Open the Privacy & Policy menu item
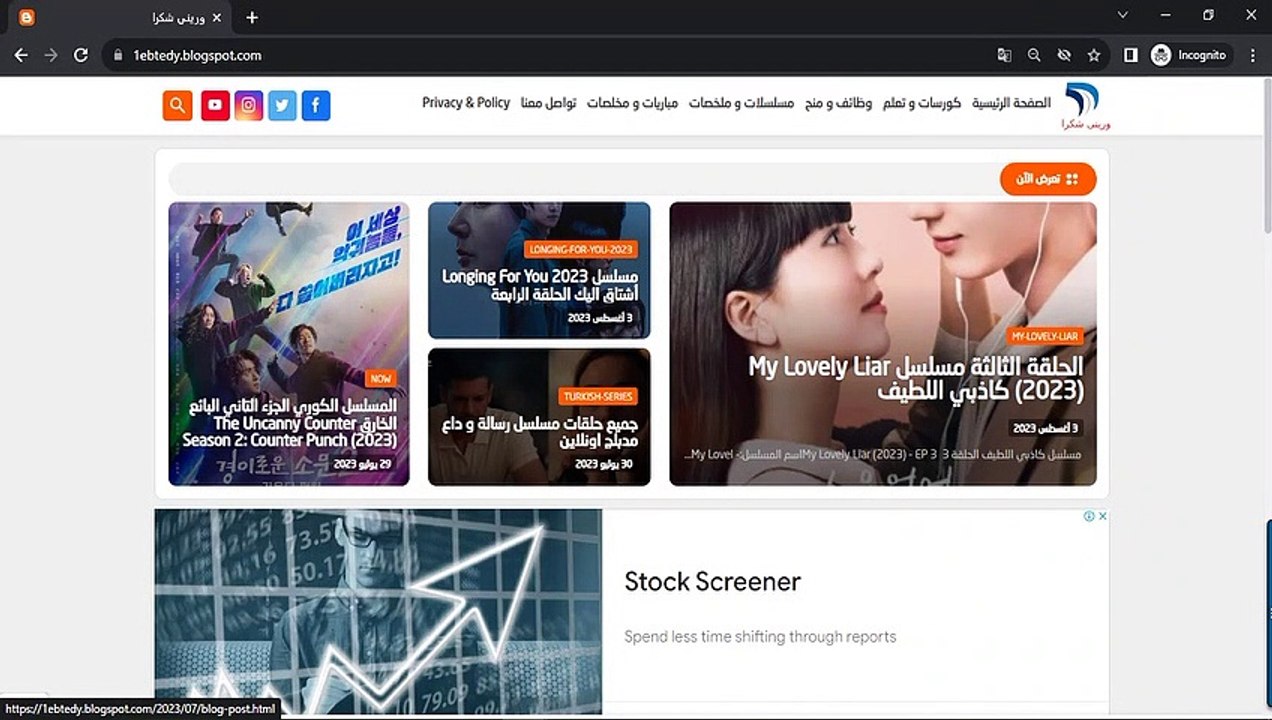 466,103
